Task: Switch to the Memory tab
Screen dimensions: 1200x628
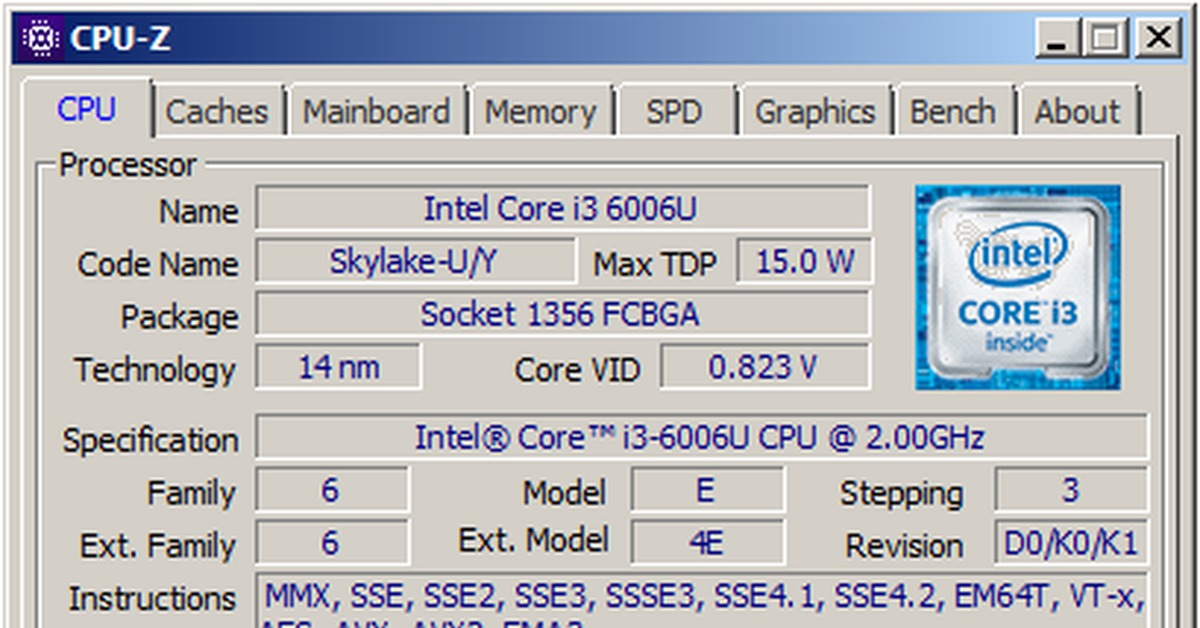Action: pos(542,112)
